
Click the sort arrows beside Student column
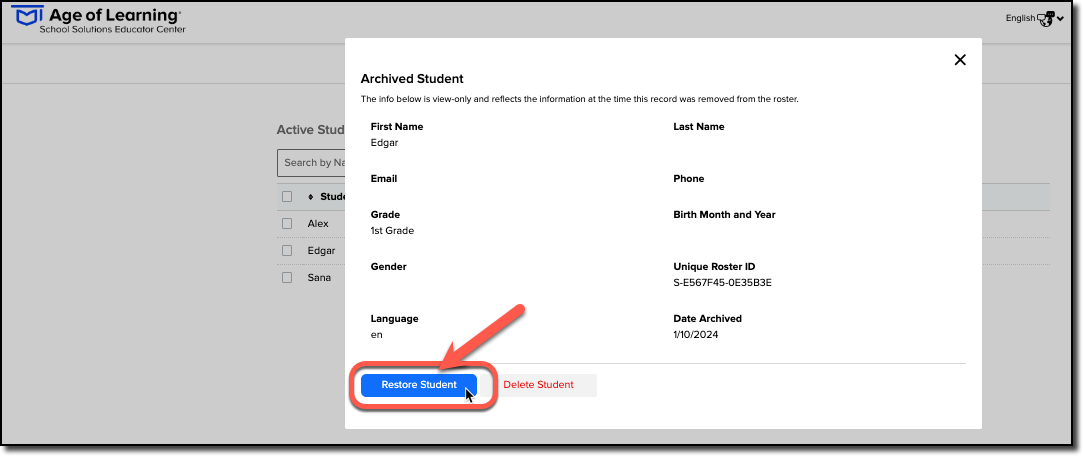click(x=311, y=197)
